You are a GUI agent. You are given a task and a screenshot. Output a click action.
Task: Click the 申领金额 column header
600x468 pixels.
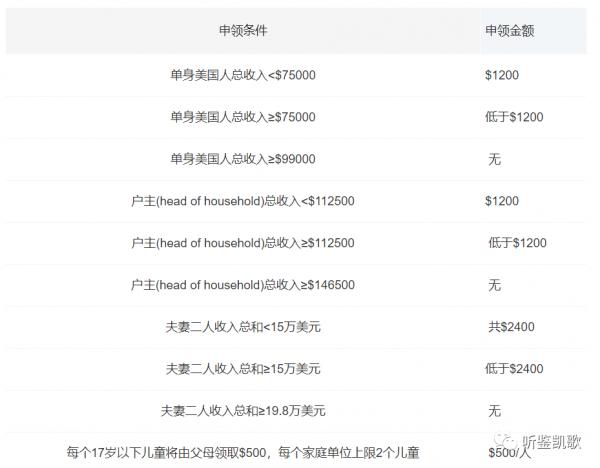coord(509,31)
